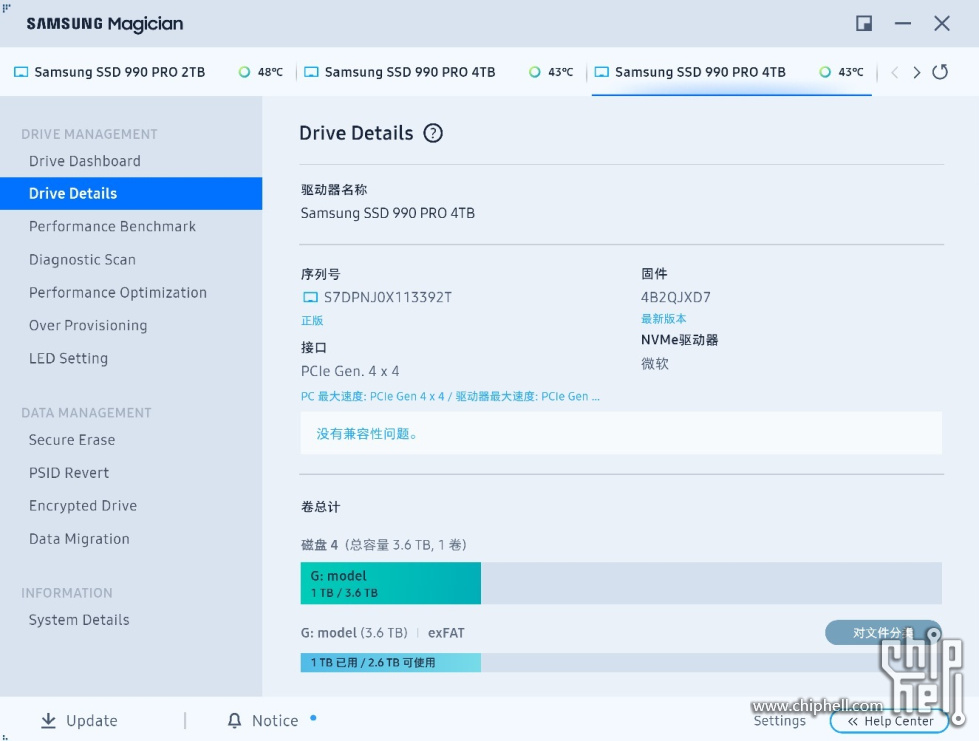
Task: Select the active Samsung SSD 990 PRO 4TB tab
Action: (x=731, y=72)
